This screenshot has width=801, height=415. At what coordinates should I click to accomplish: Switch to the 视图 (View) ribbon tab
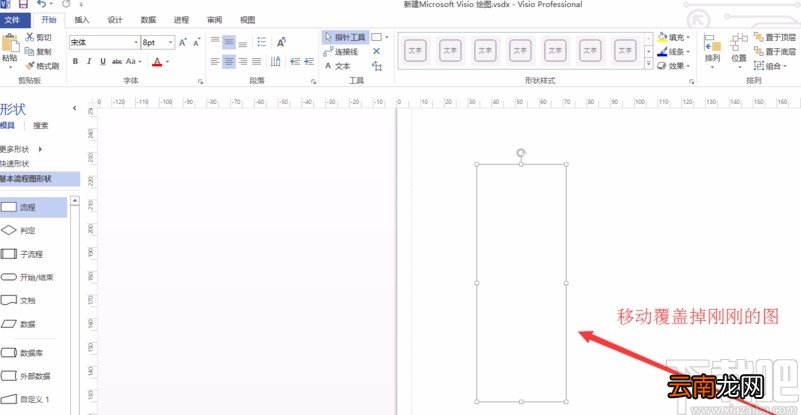(x=248, y=20)
